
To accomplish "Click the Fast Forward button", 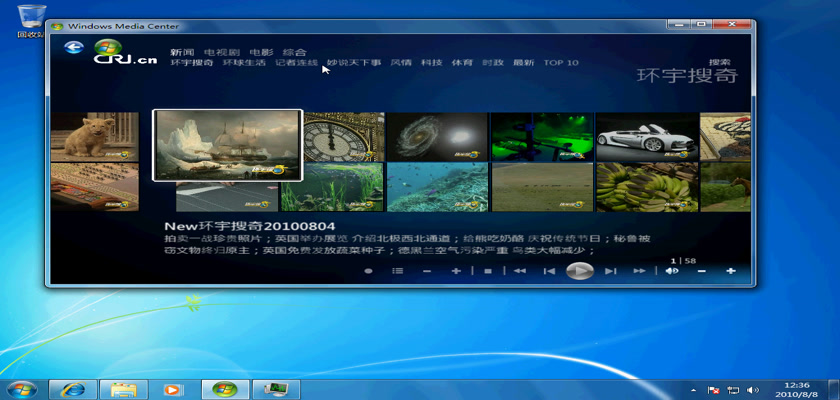I will (639, 271).
